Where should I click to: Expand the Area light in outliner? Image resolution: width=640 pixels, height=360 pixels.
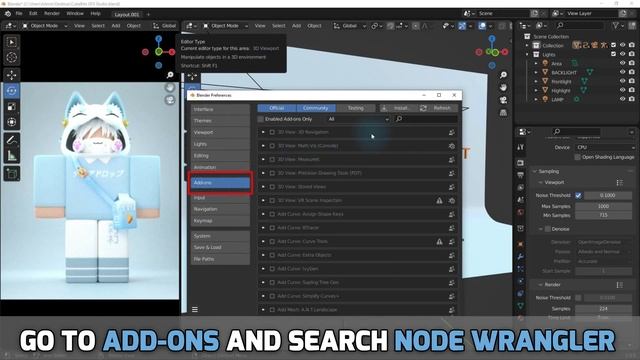pyautogui.click(x=536, y=64)
